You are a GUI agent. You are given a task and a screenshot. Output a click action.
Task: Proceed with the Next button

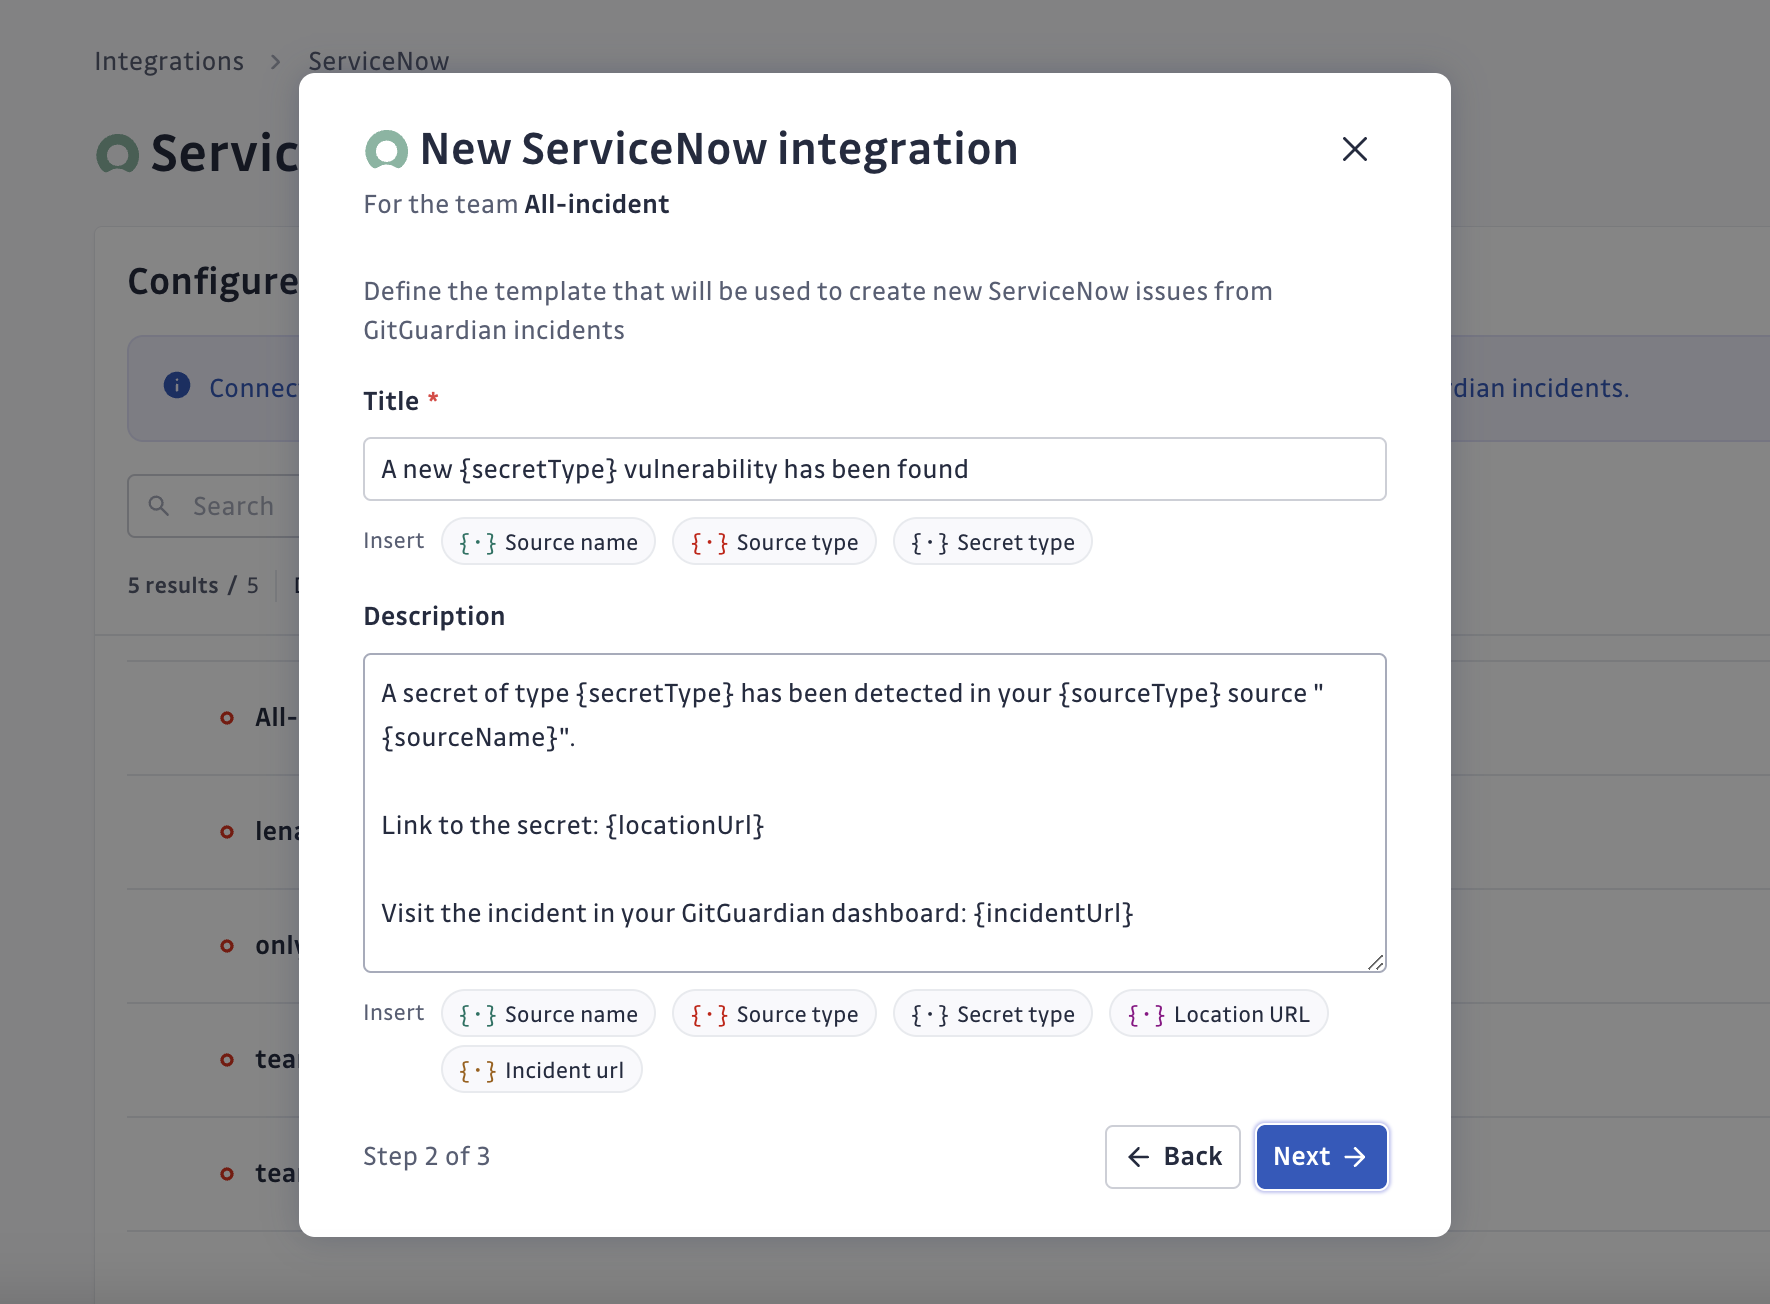point(1321,1157)
